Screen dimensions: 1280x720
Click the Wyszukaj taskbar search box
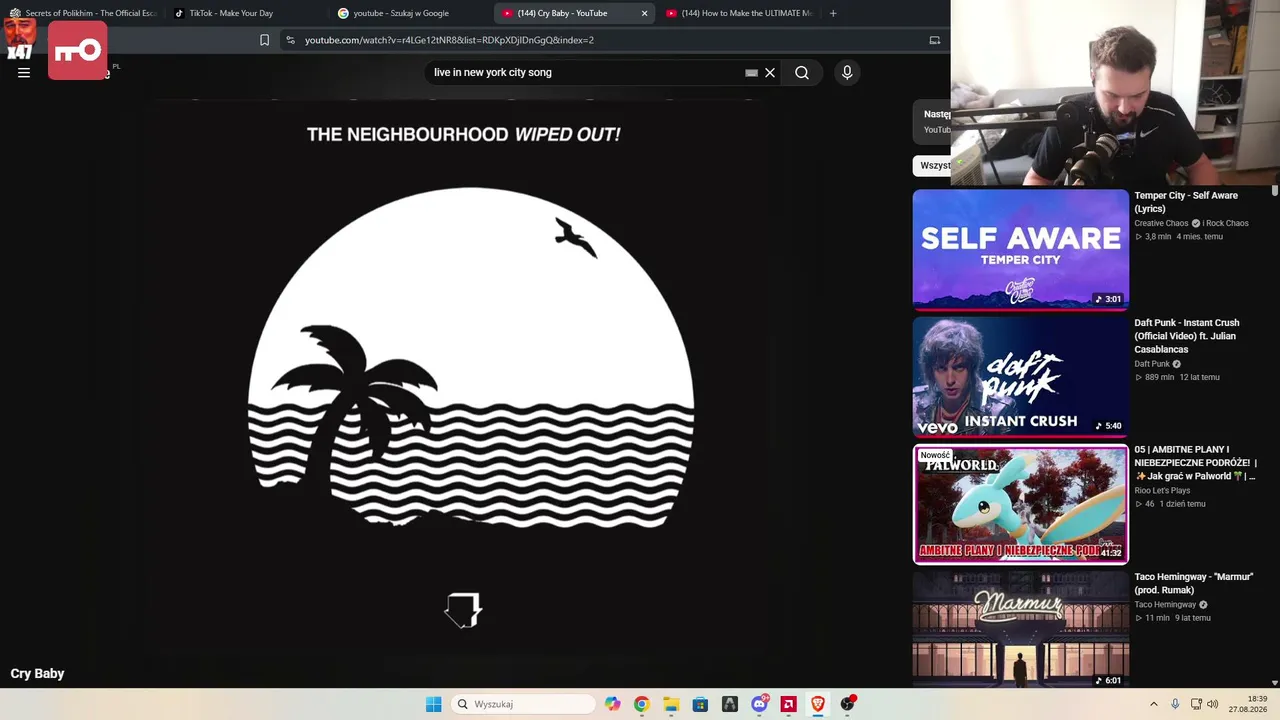click(523, 704)
